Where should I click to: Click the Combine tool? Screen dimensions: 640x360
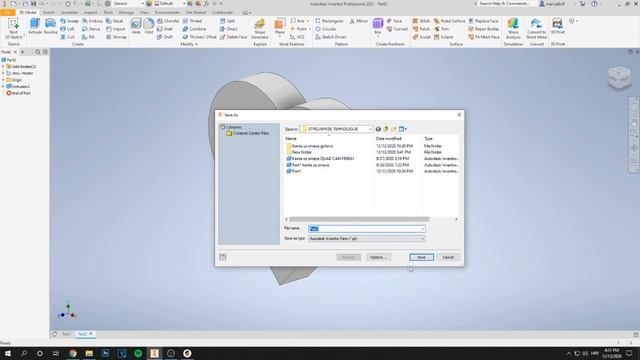pos(194,29)
